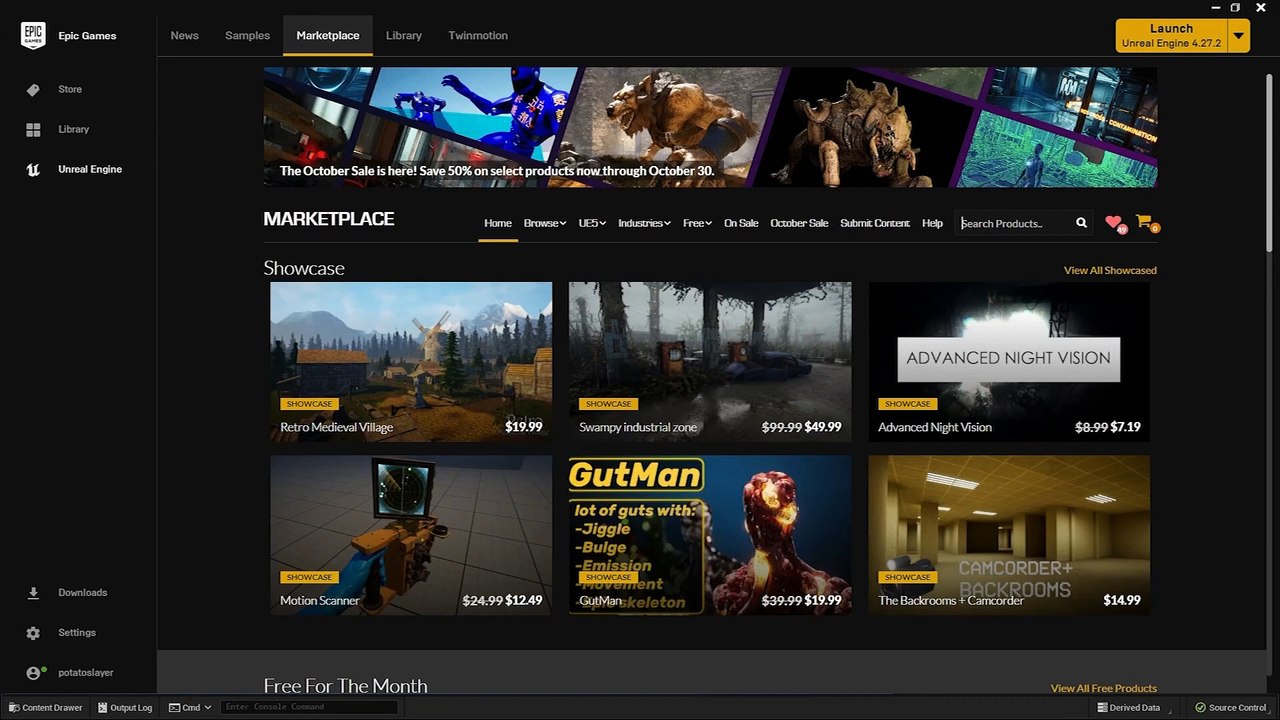Open the Content Drawer
This screenshot has width=1280, height=720.
point(46,707)
